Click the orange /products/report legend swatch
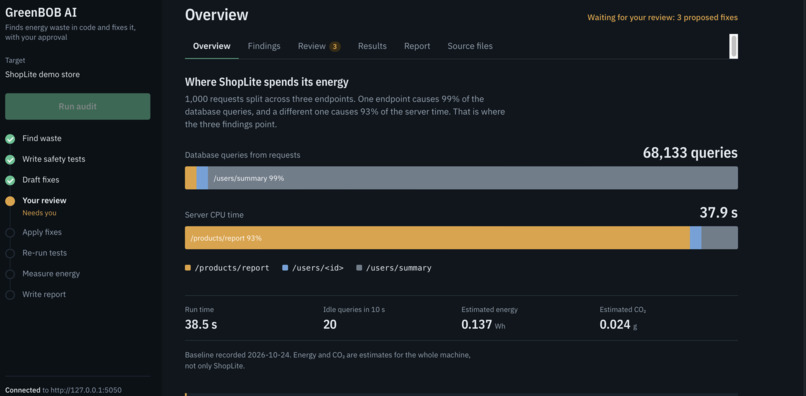The height and width of the screenshot is (396, 806). click(x=188, y=268)
